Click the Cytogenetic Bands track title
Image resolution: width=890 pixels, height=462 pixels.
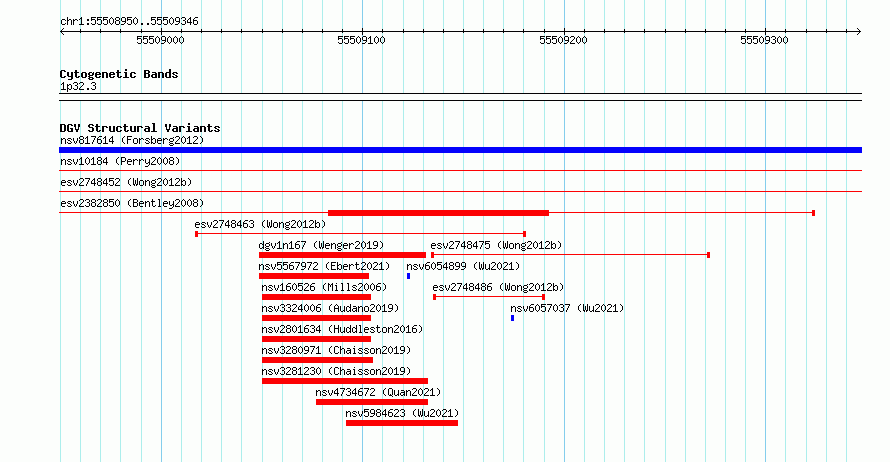pyautogui.click(x=119, y=74)
